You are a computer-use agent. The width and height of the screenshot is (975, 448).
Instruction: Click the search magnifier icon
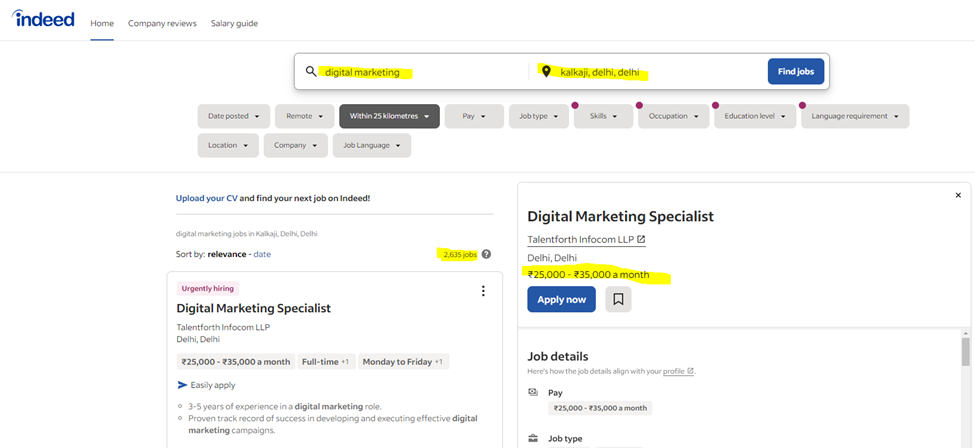[x=311, y=72]
